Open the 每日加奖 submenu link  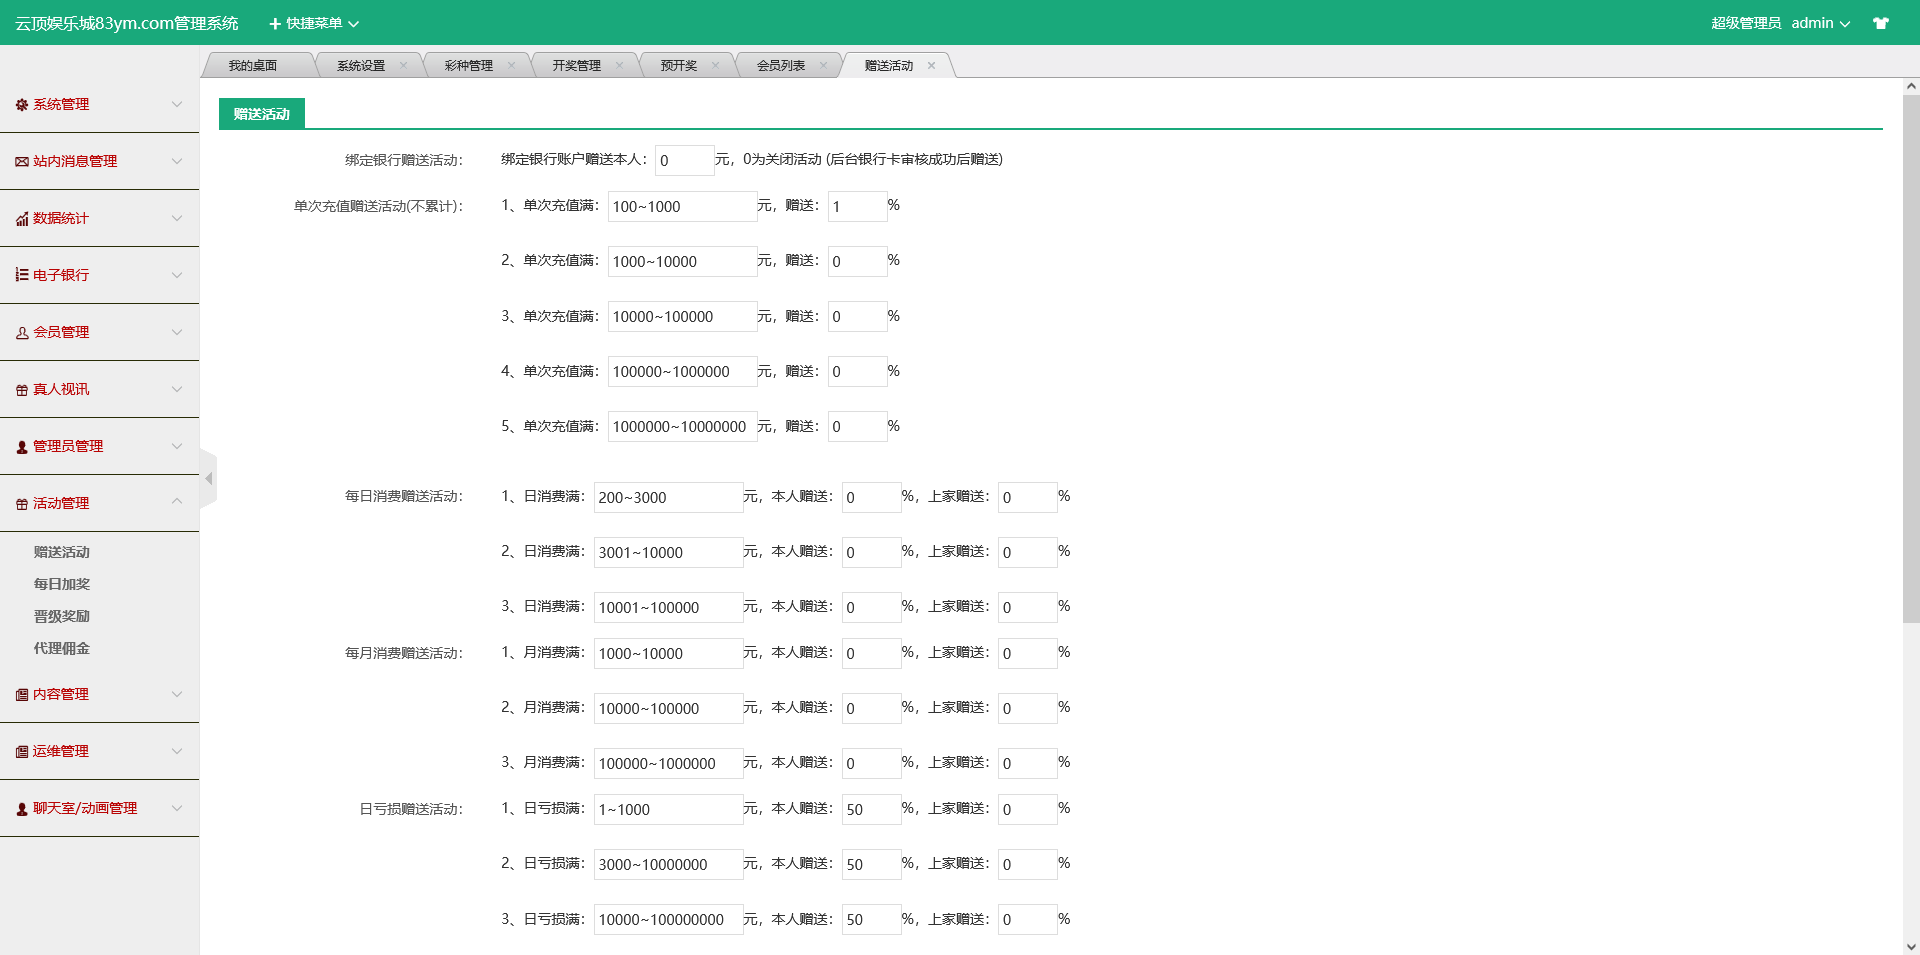[62, 584]
